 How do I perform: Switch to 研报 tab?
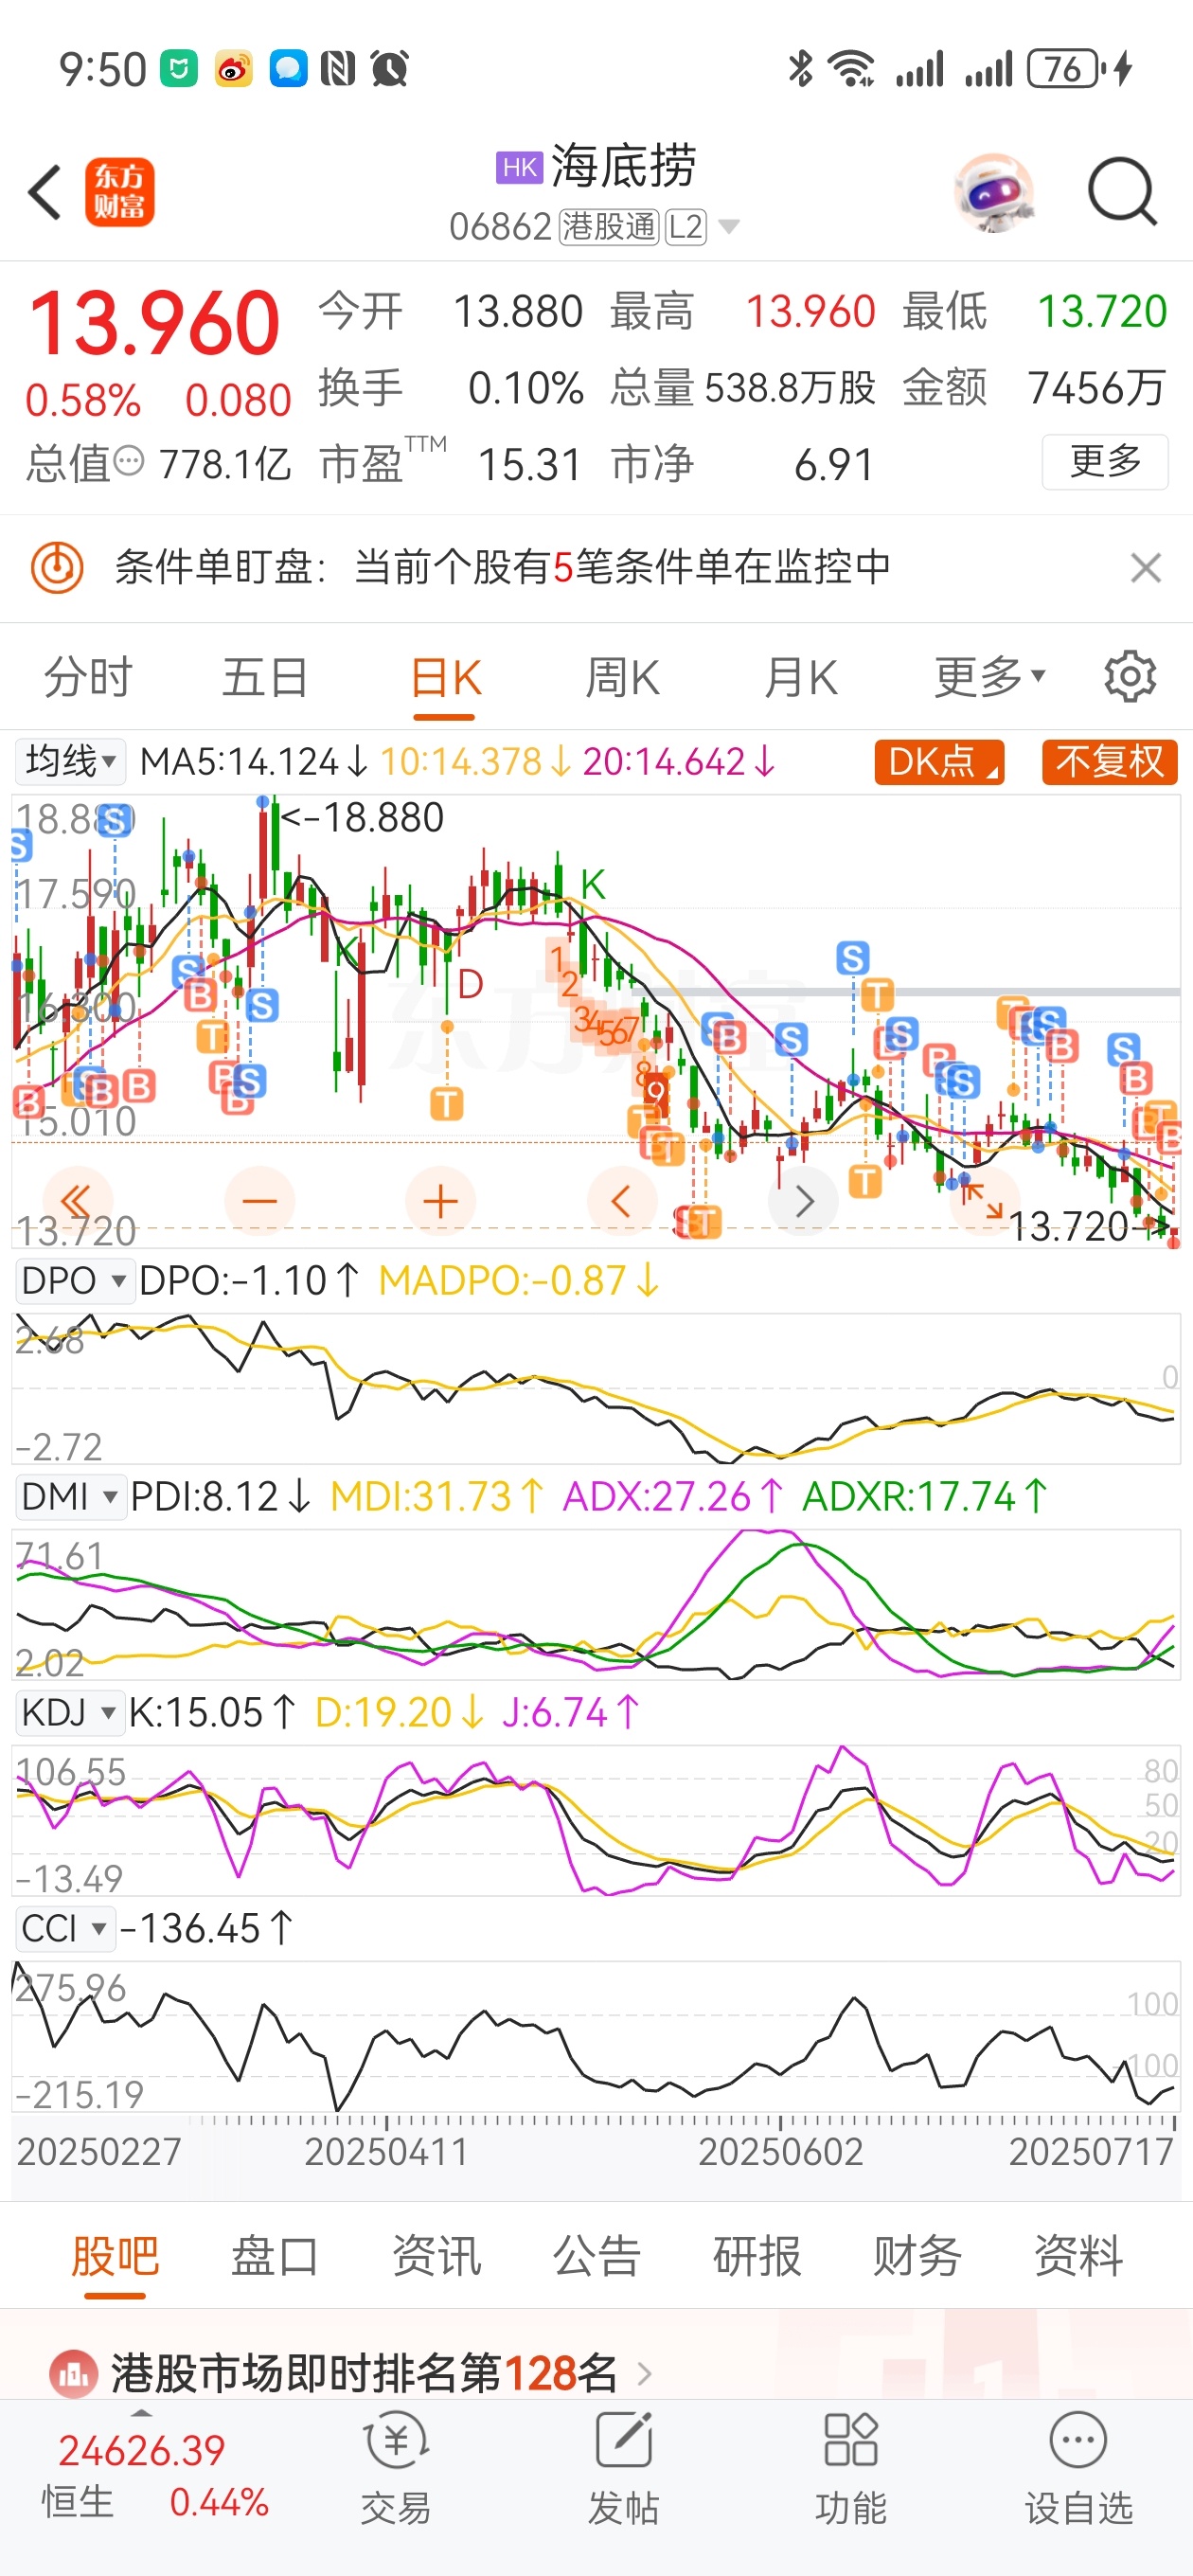[x=757, y=2257]
